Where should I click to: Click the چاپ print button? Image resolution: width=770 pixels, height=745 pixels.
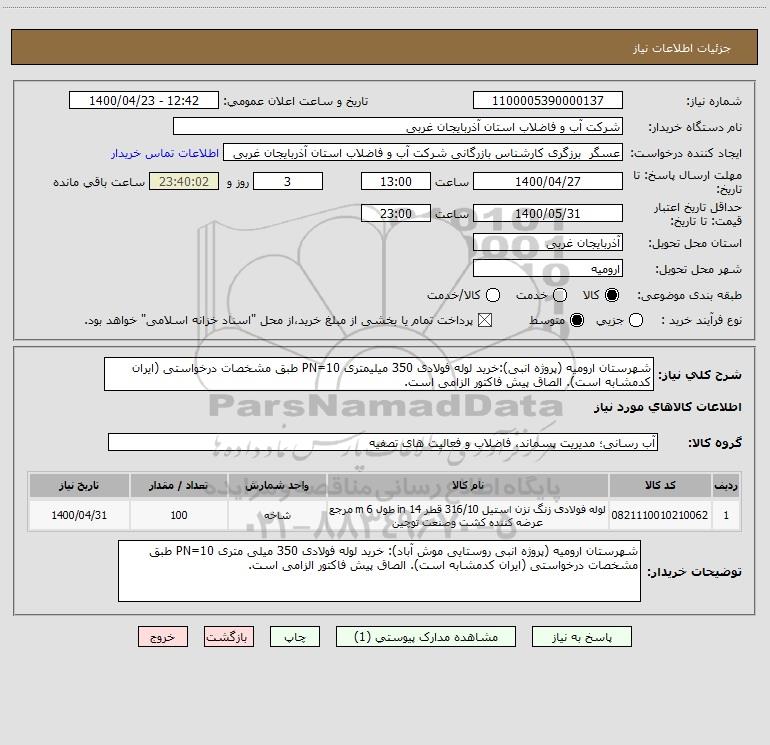(x=295, y=637)
